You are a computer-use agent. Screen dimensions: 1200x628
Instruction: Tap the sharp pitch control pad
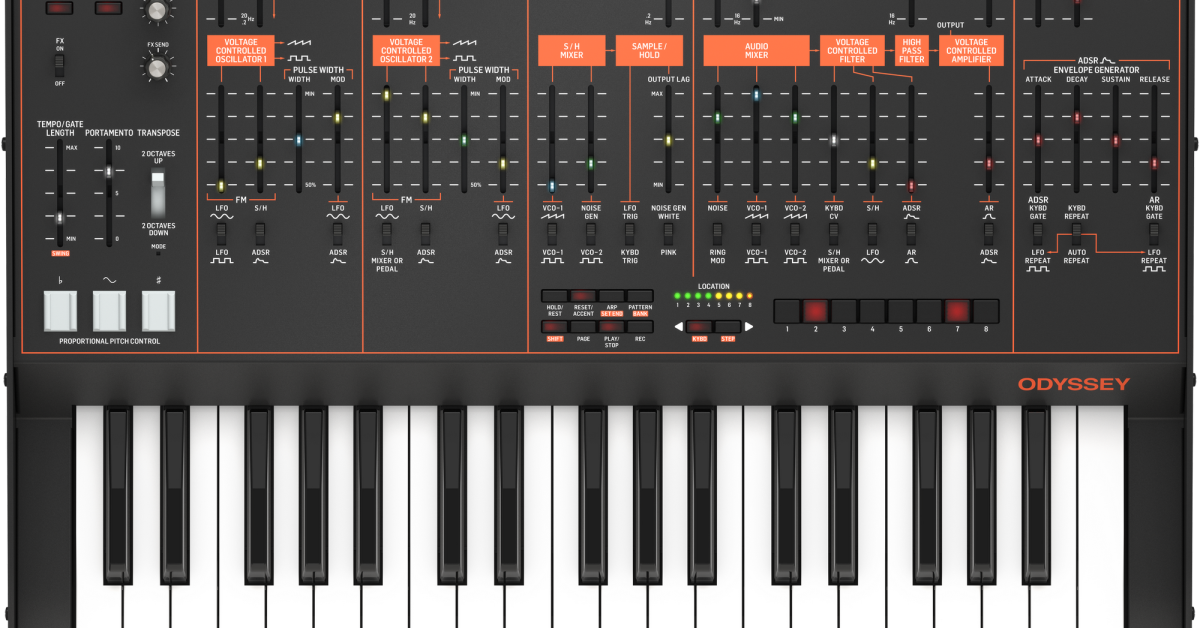pyautogui.click(x=160, y=311)
